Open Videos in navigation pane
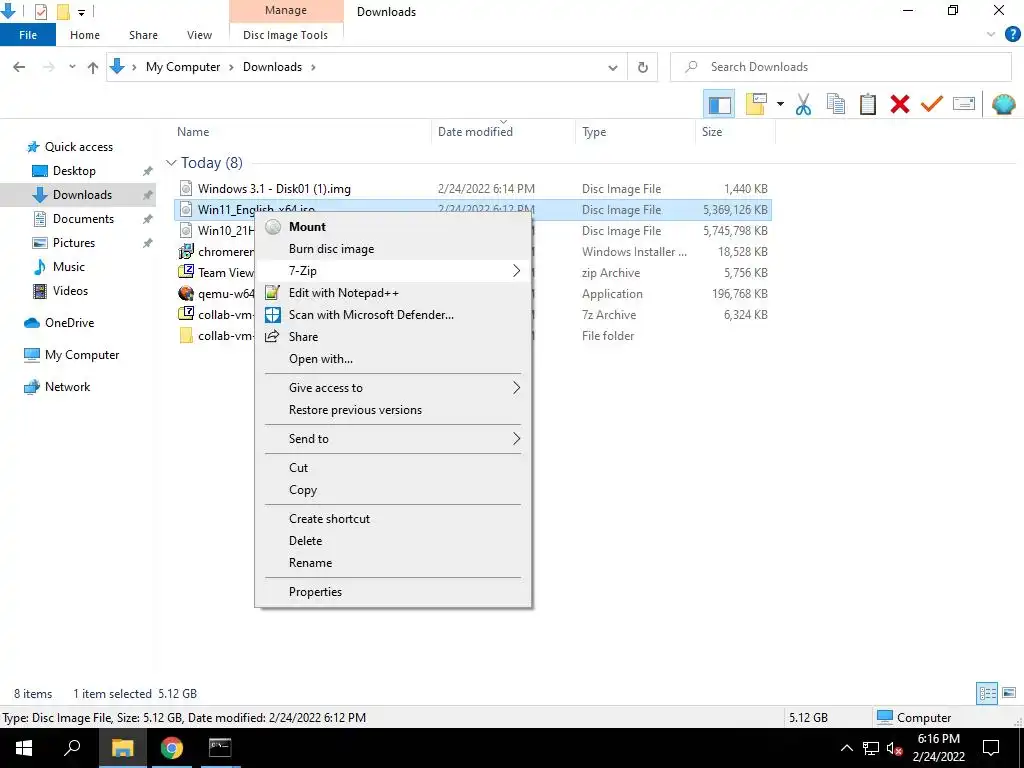Viewport: 1024px width, 768px height. (x=70, y=291)
